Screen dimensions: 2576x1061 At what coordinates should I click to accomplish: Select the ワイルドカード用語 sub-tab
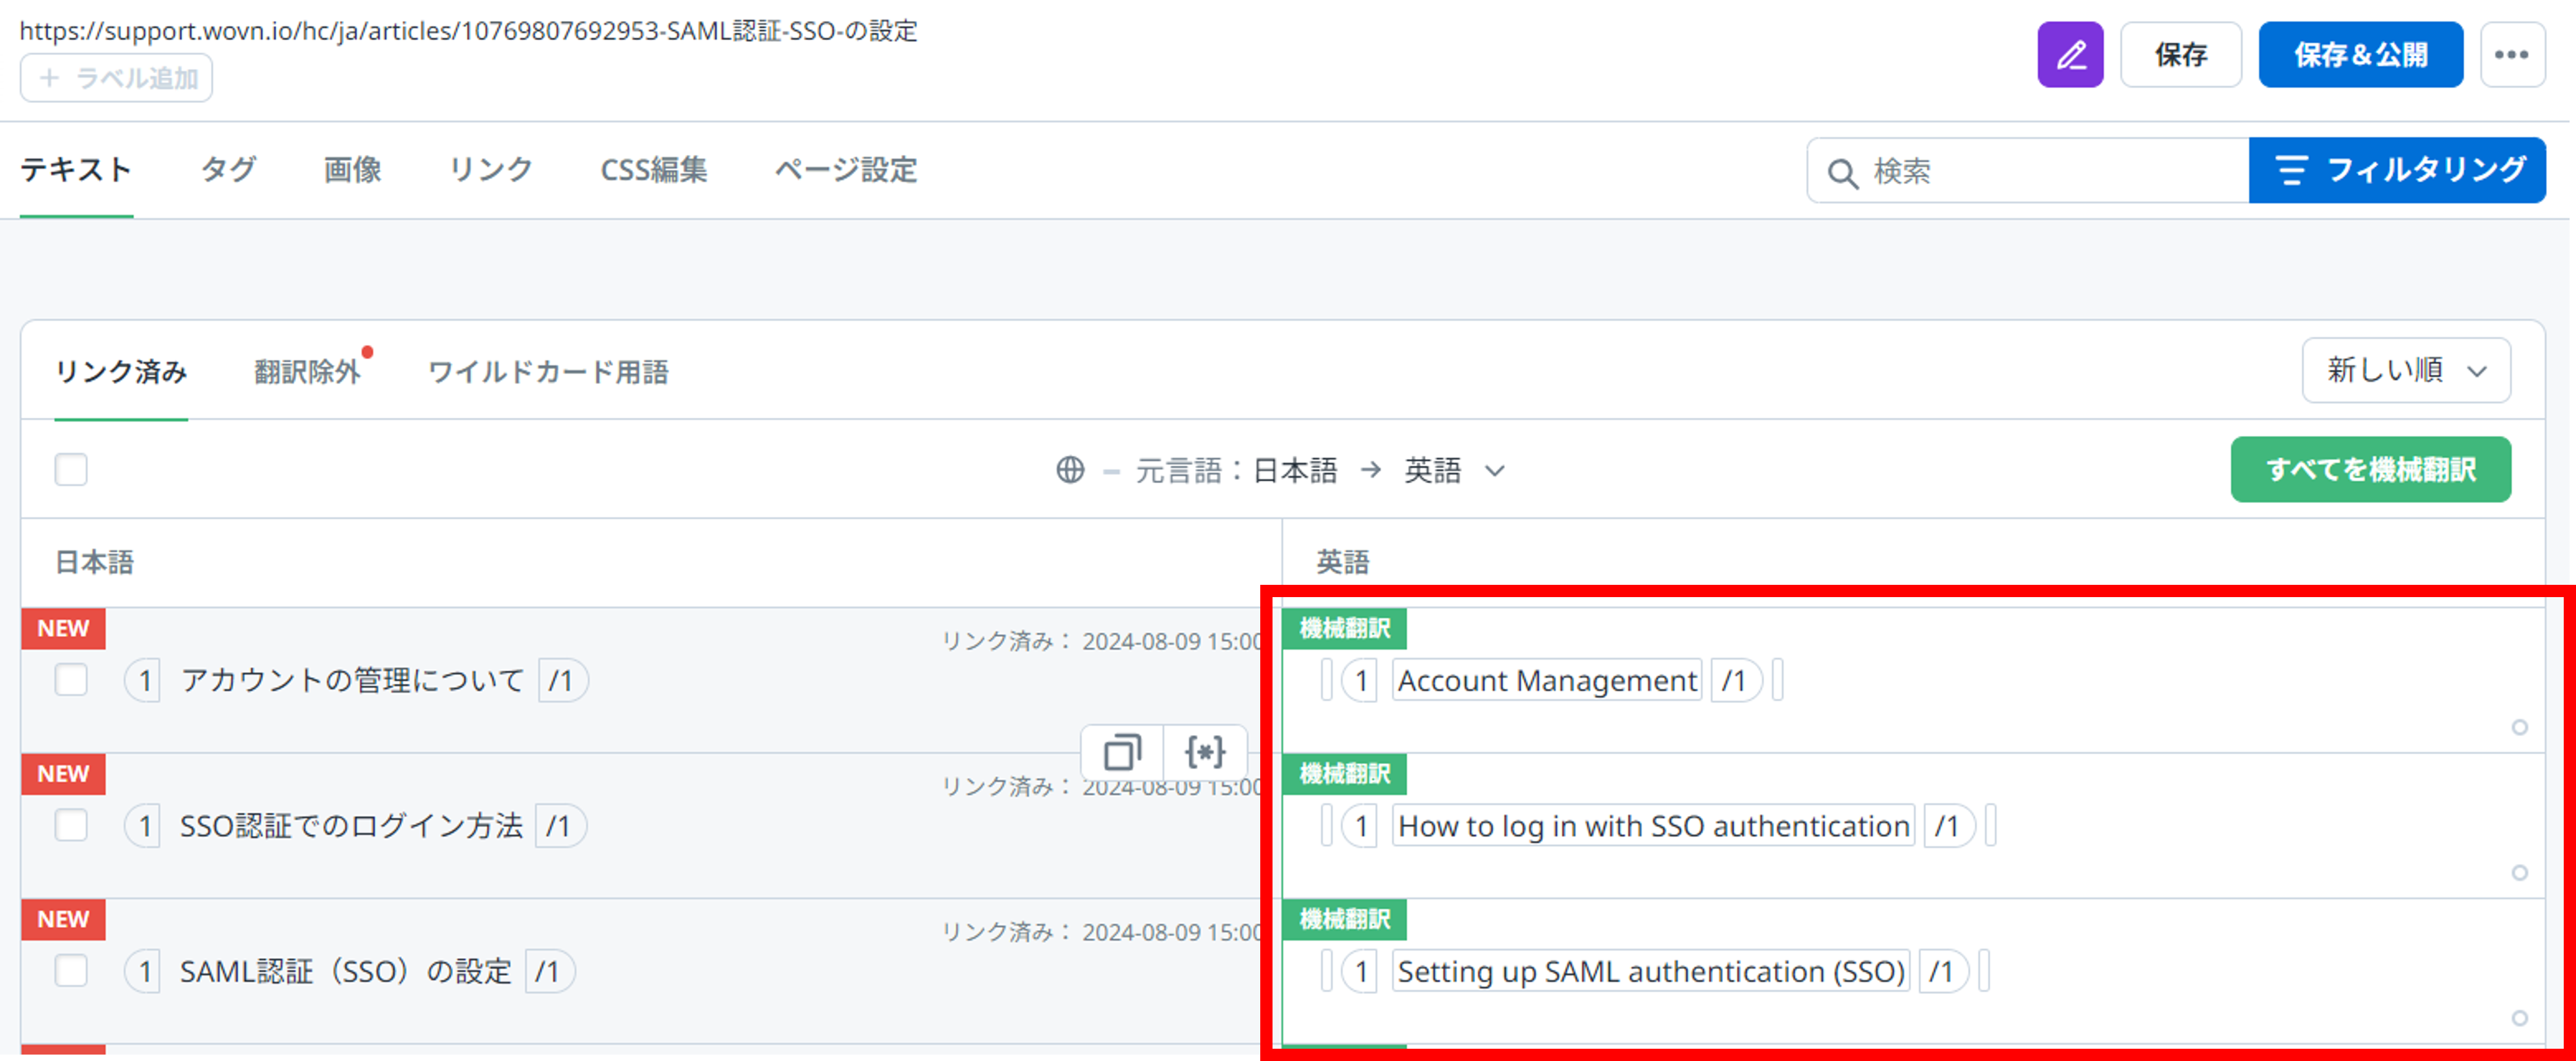[548, 372]
